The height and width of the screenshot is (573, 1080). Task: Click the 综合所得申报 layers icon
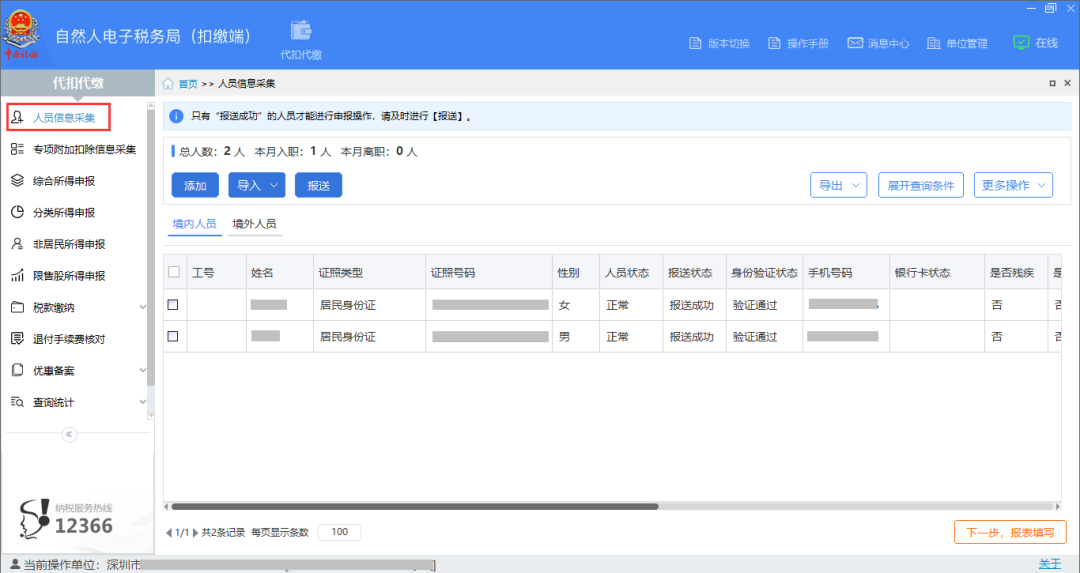point(18,180)
